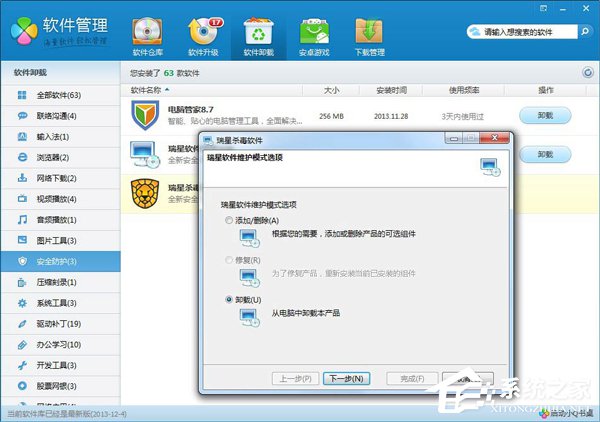
Task: Click the 电脑管家8.7 shield icon
Action: tap(145, 115)
